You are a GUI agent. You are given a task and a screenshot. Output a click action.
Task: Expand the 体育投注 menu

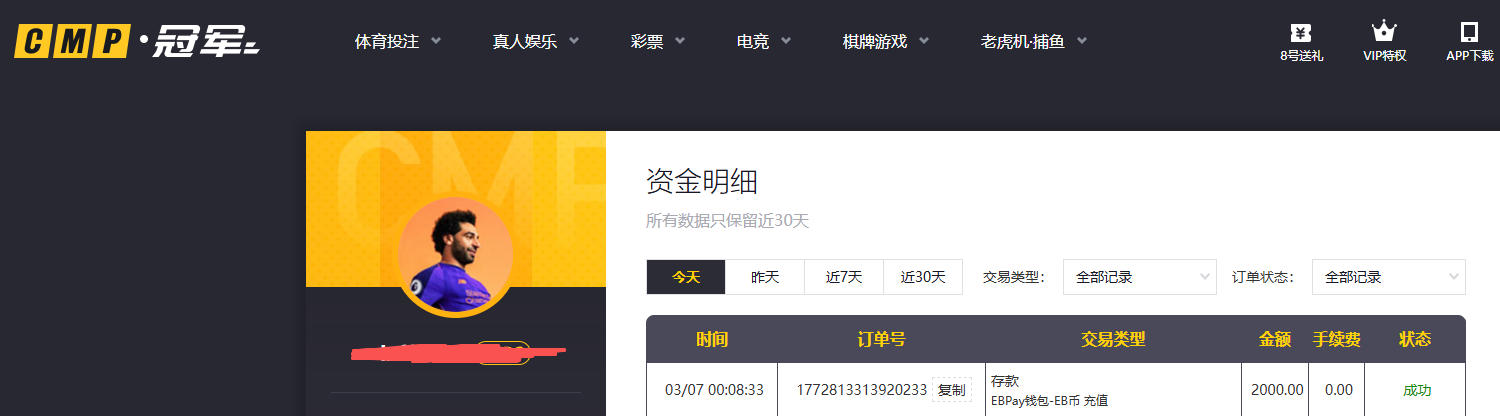coord(397,41)
